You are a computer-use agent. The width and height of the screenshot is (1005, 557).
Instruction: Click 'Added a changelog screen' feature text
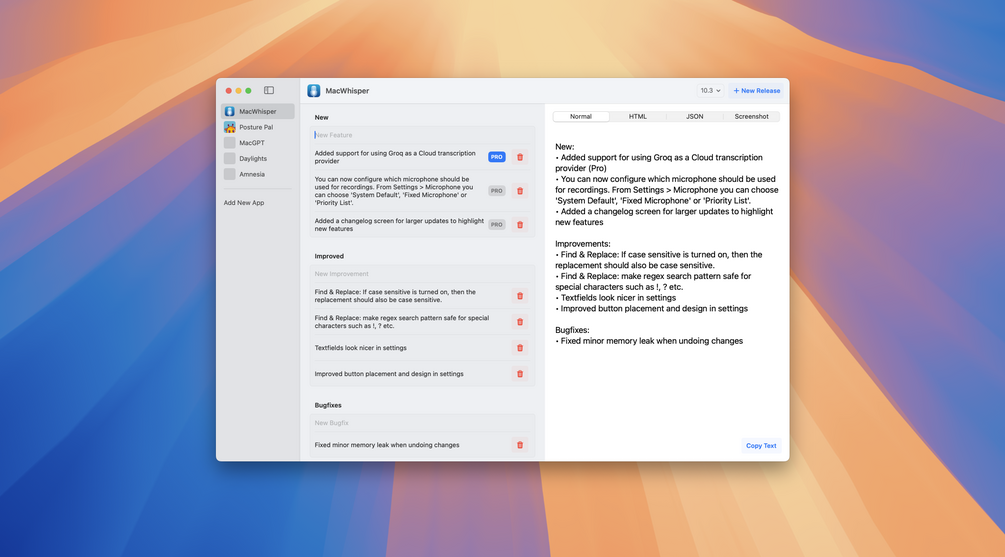tap(399, 225)
